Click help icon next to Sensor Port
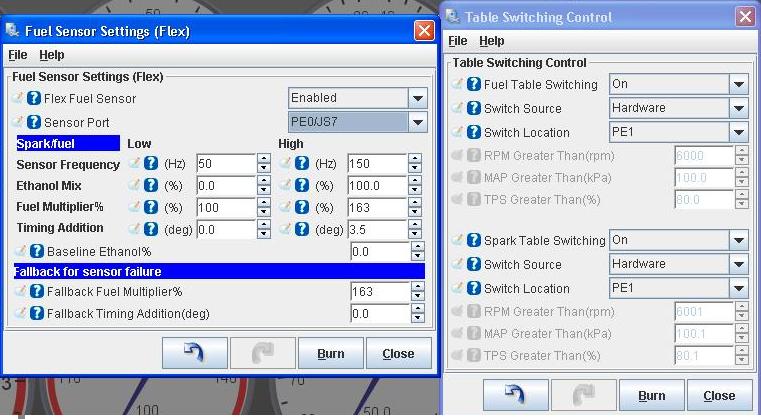The image size is (761, 419). click(34, 122)
